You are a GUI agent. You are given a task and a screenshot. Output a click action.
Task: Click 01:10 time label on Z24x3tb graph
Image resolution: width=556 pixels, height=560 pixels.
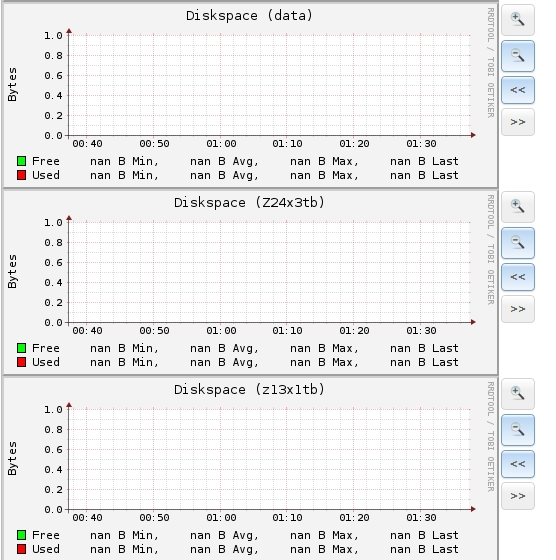pos(287,331)
